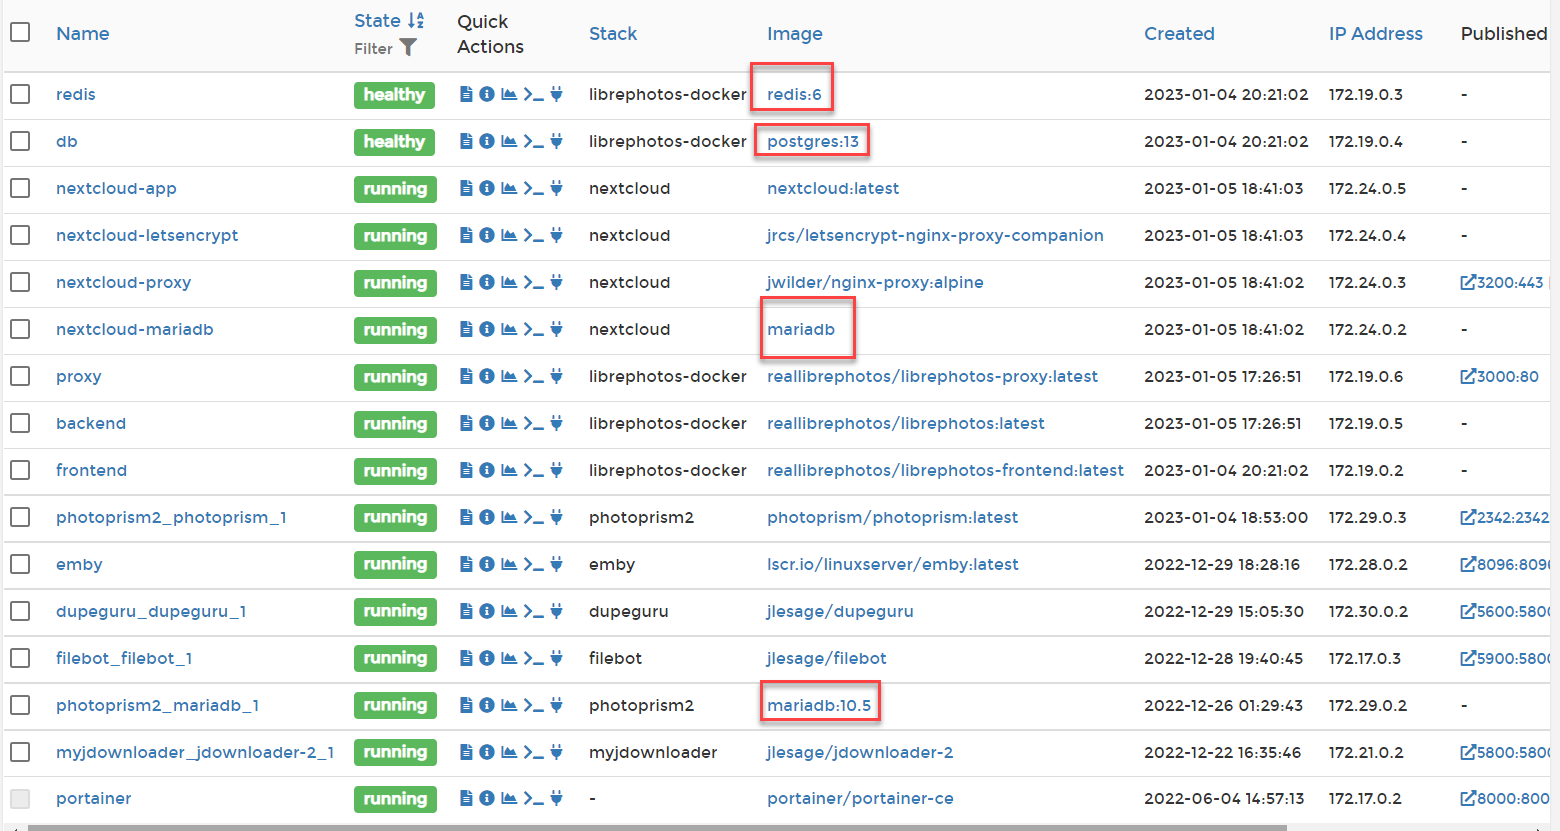Open logs icon for portainer container
The image size is (1560, 831).
[x=466, y=798]
